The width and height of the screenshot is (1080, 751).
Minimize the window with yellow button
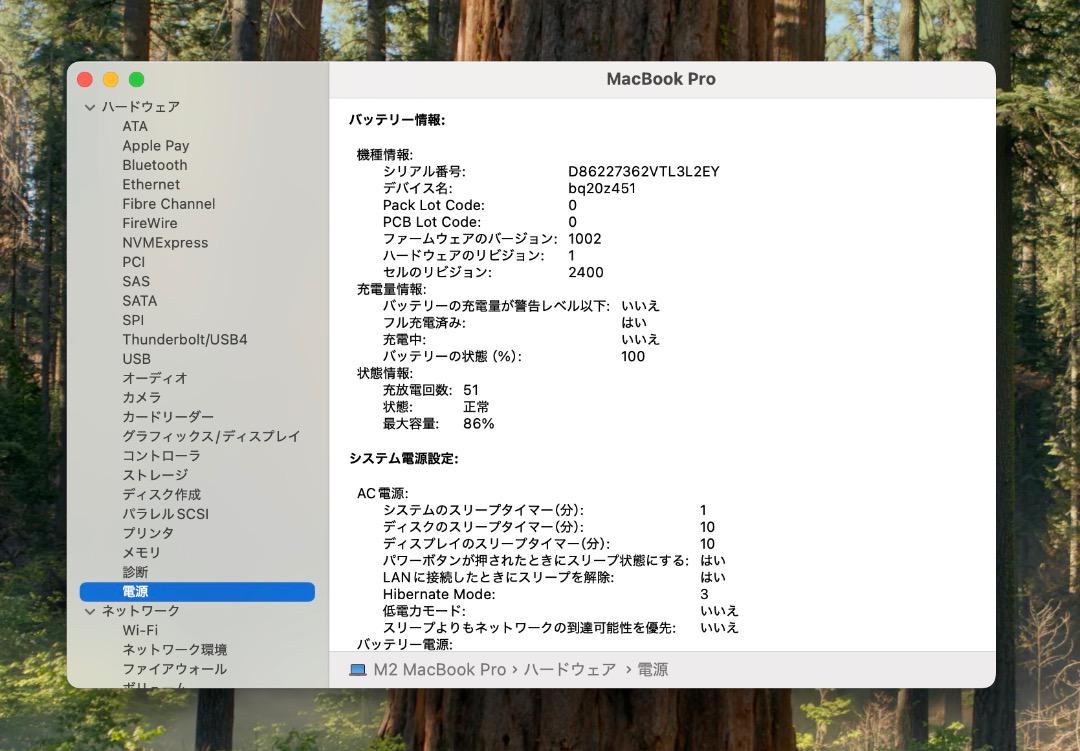111,79
